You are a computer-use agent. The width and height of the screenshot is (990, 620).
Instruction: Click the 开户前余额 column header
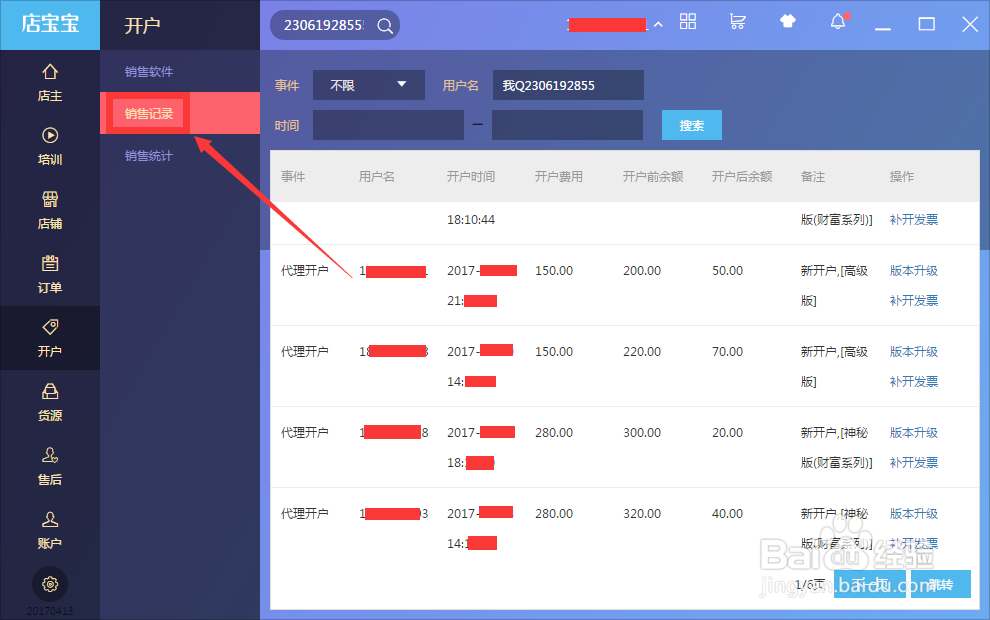(x=653, y=177)
